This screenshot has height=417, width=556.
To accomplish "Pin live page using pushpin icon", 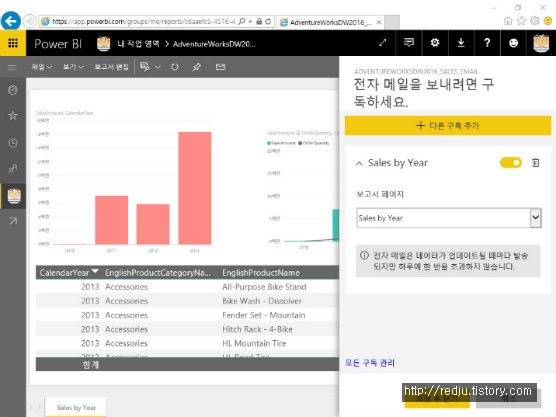I will 197,67.
